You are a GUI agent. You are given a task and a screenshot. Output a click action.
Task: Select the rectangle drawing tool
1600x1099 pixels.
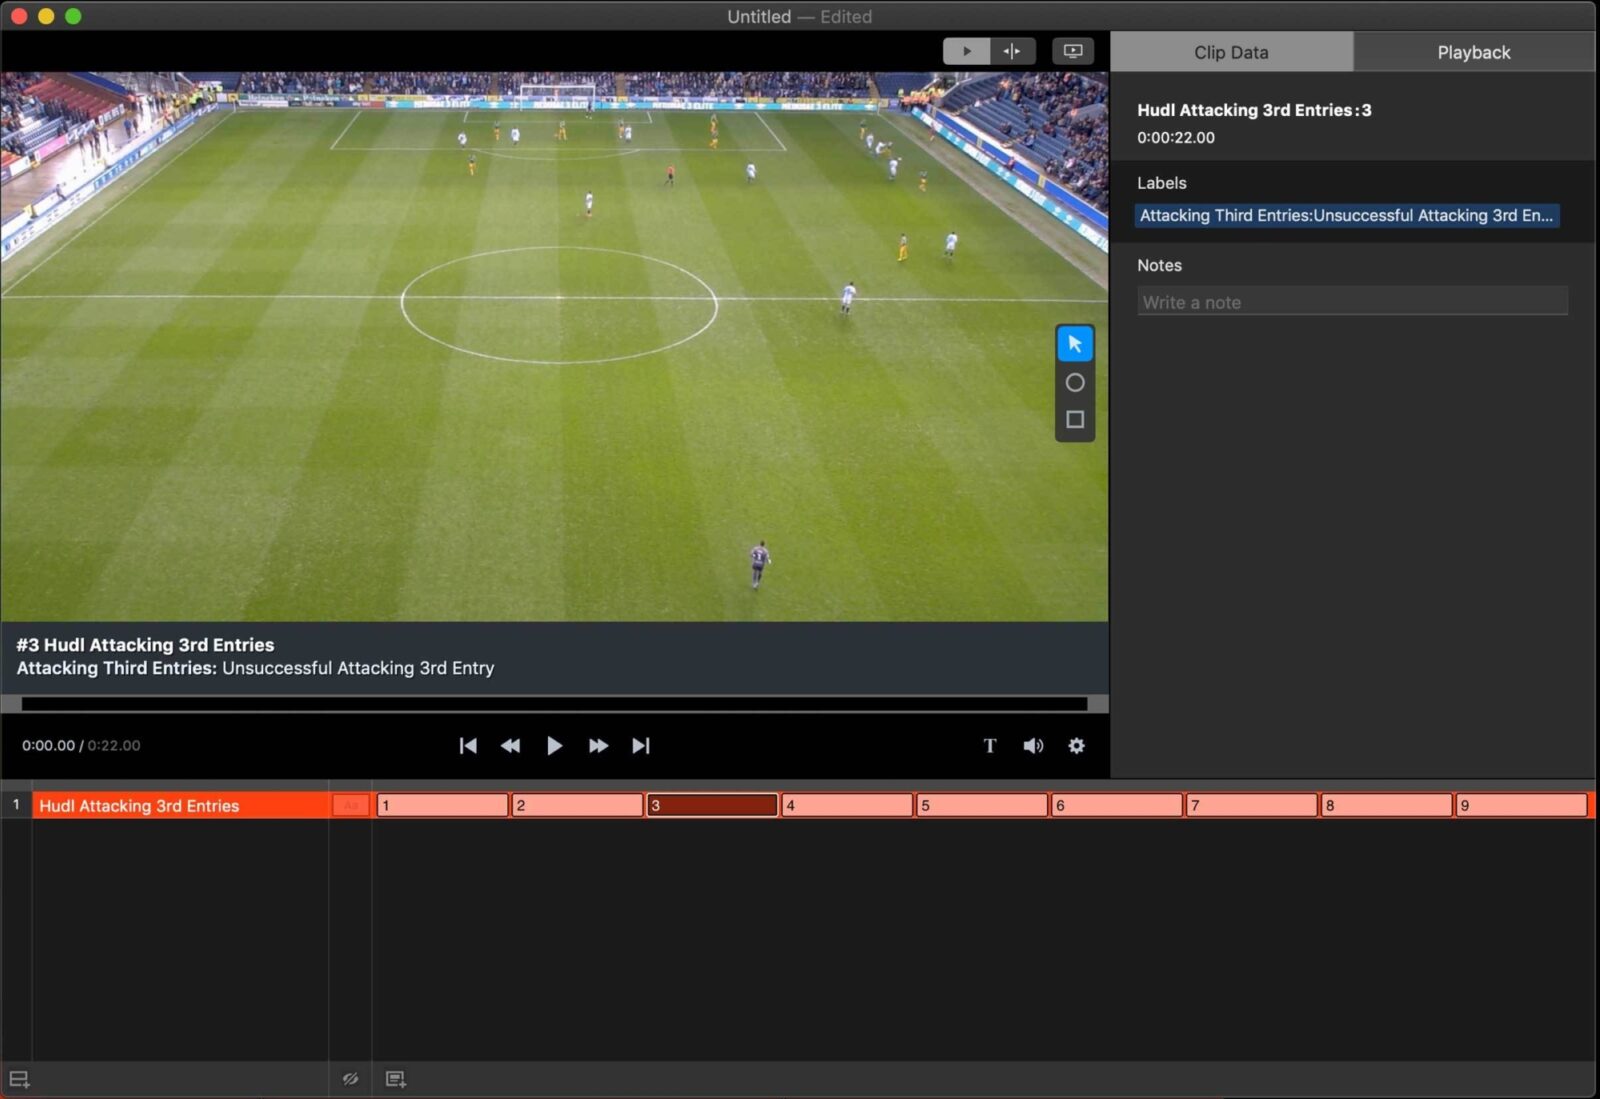1074,419
